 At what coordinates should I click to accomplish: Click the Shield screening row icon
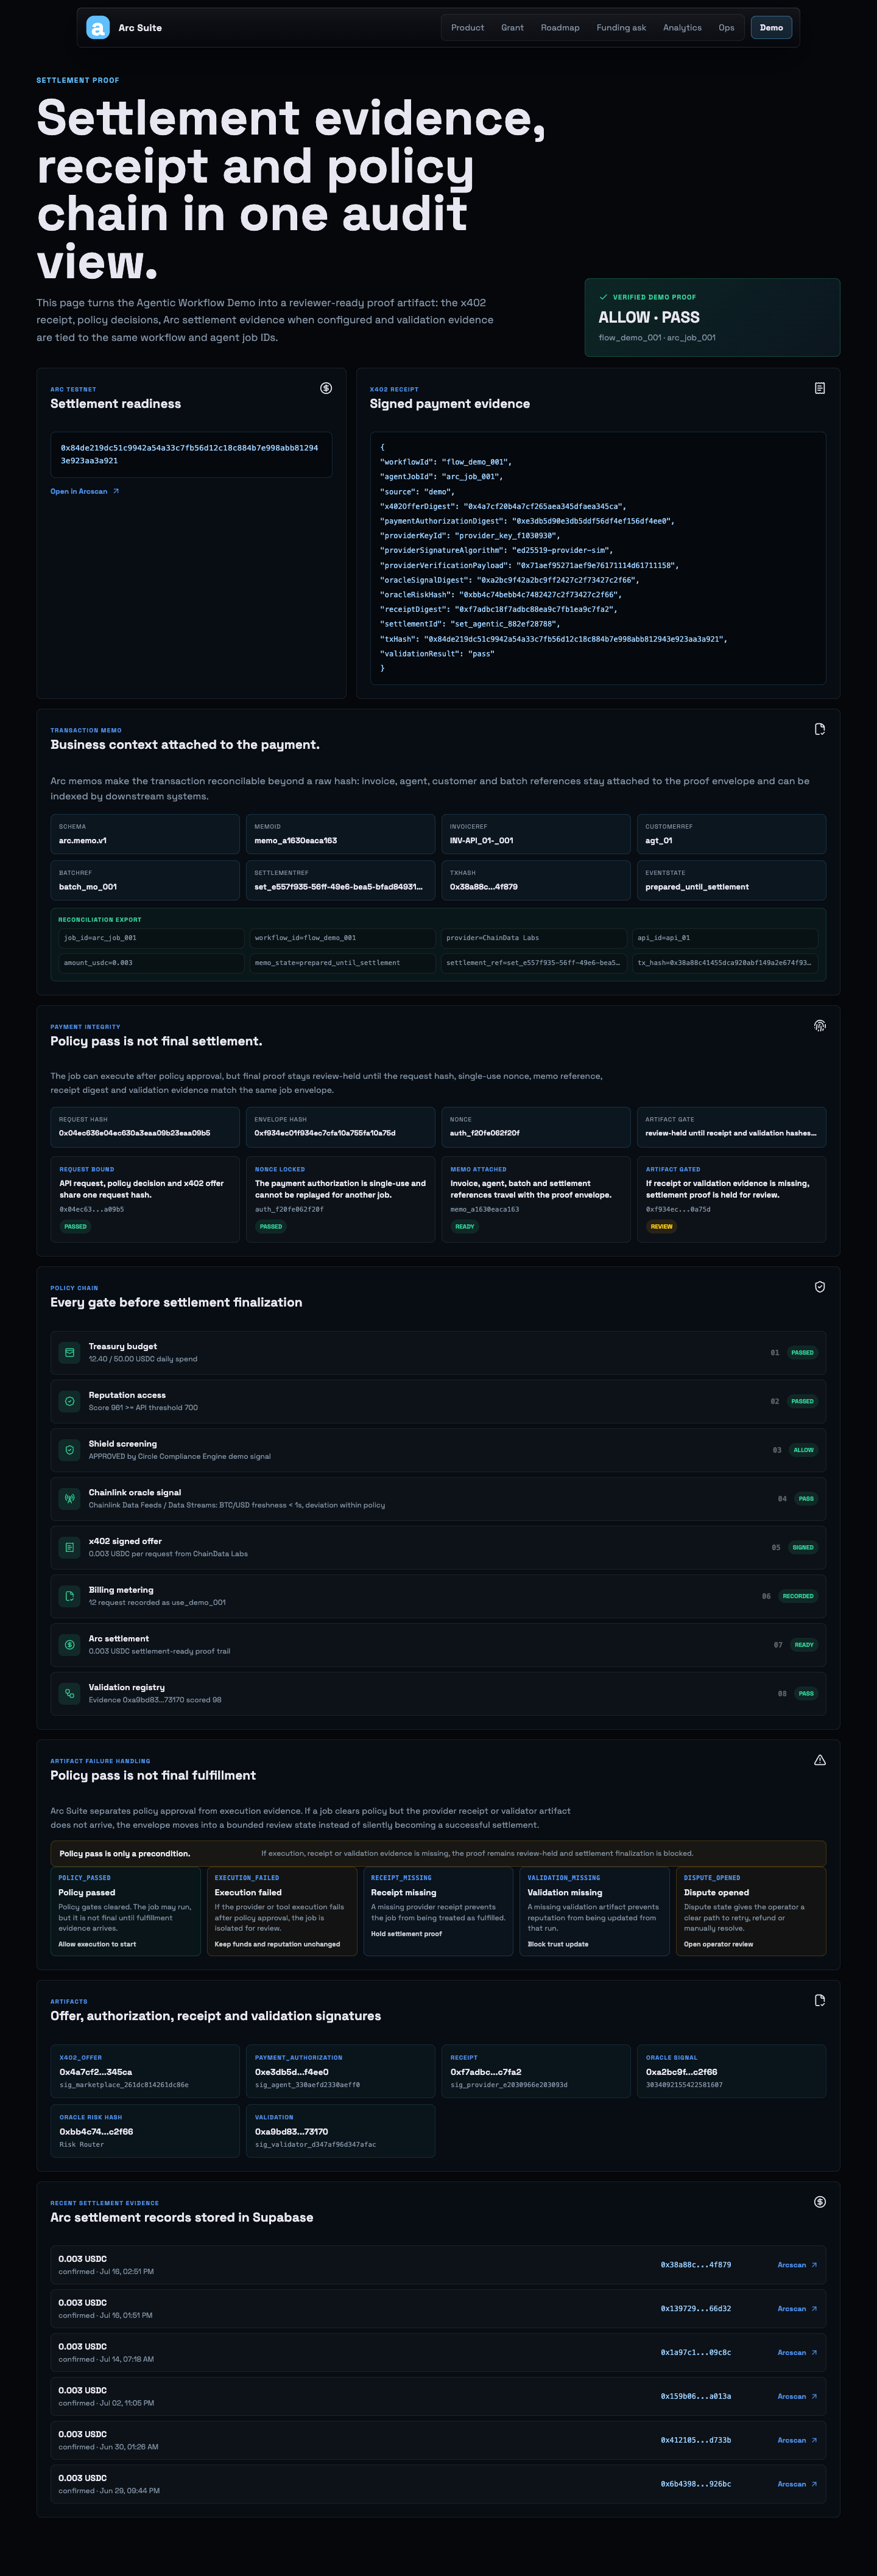69,1450
